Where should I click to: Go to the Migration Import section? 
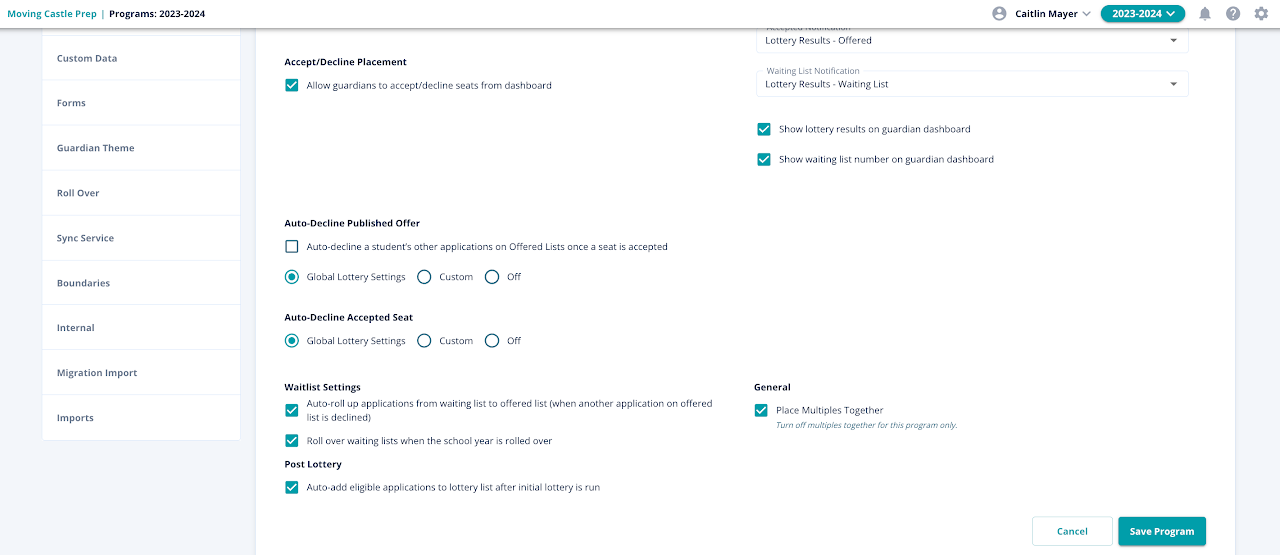click(97, 373)
